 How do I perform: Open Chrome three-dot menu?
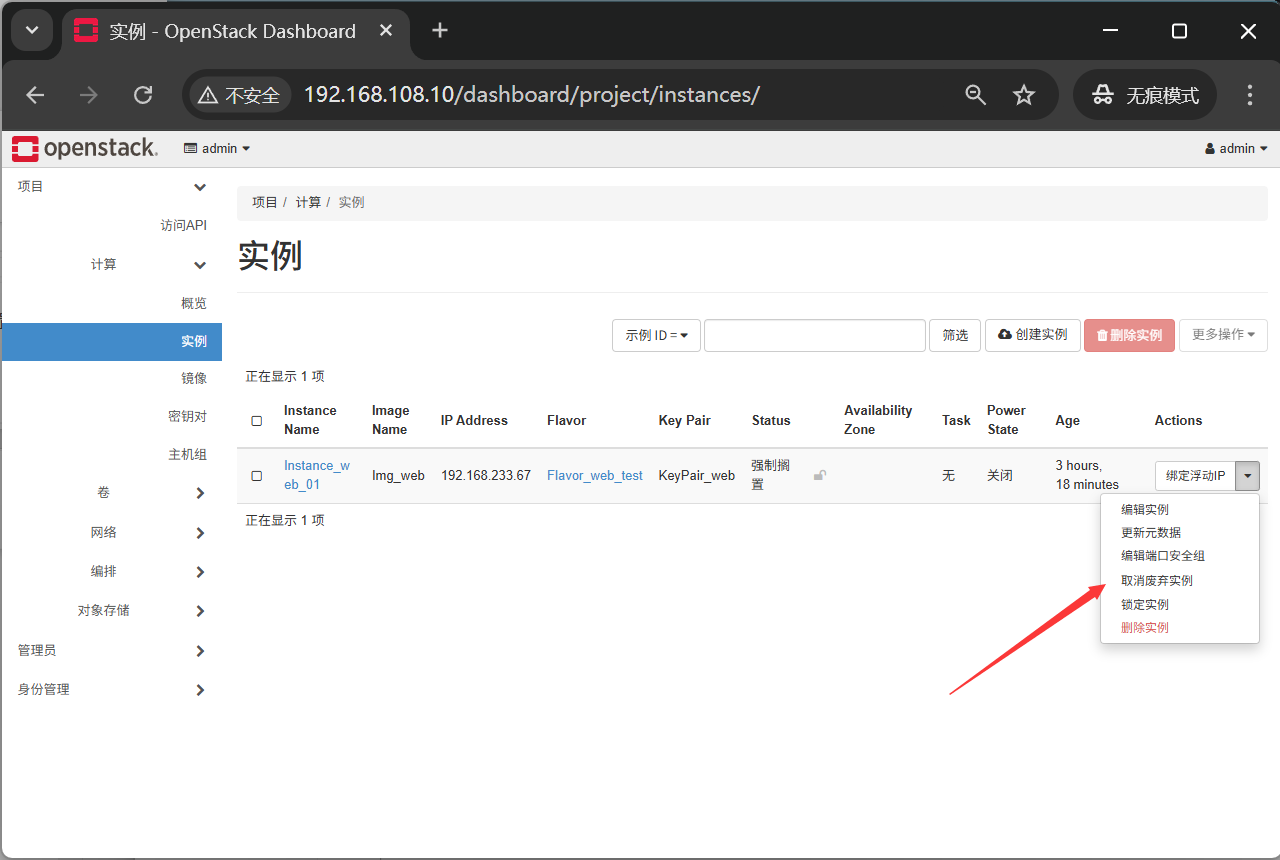pyautogui.click(x=1249, y=95)
